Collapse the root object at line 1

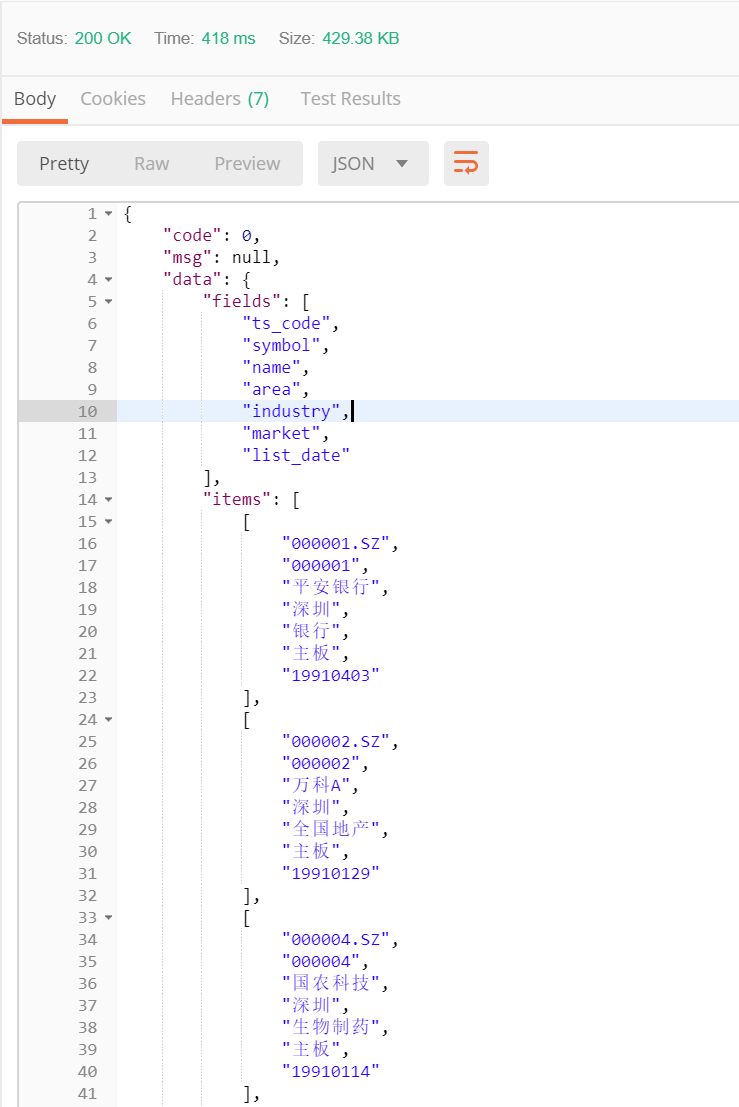[x=109, y=213]
